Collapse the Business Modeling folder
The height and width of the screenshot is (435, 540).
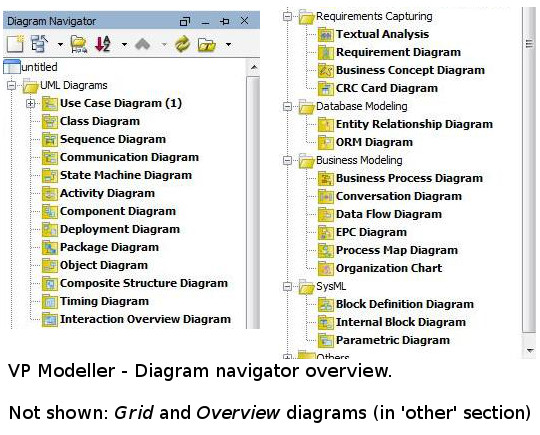[287, 160]
